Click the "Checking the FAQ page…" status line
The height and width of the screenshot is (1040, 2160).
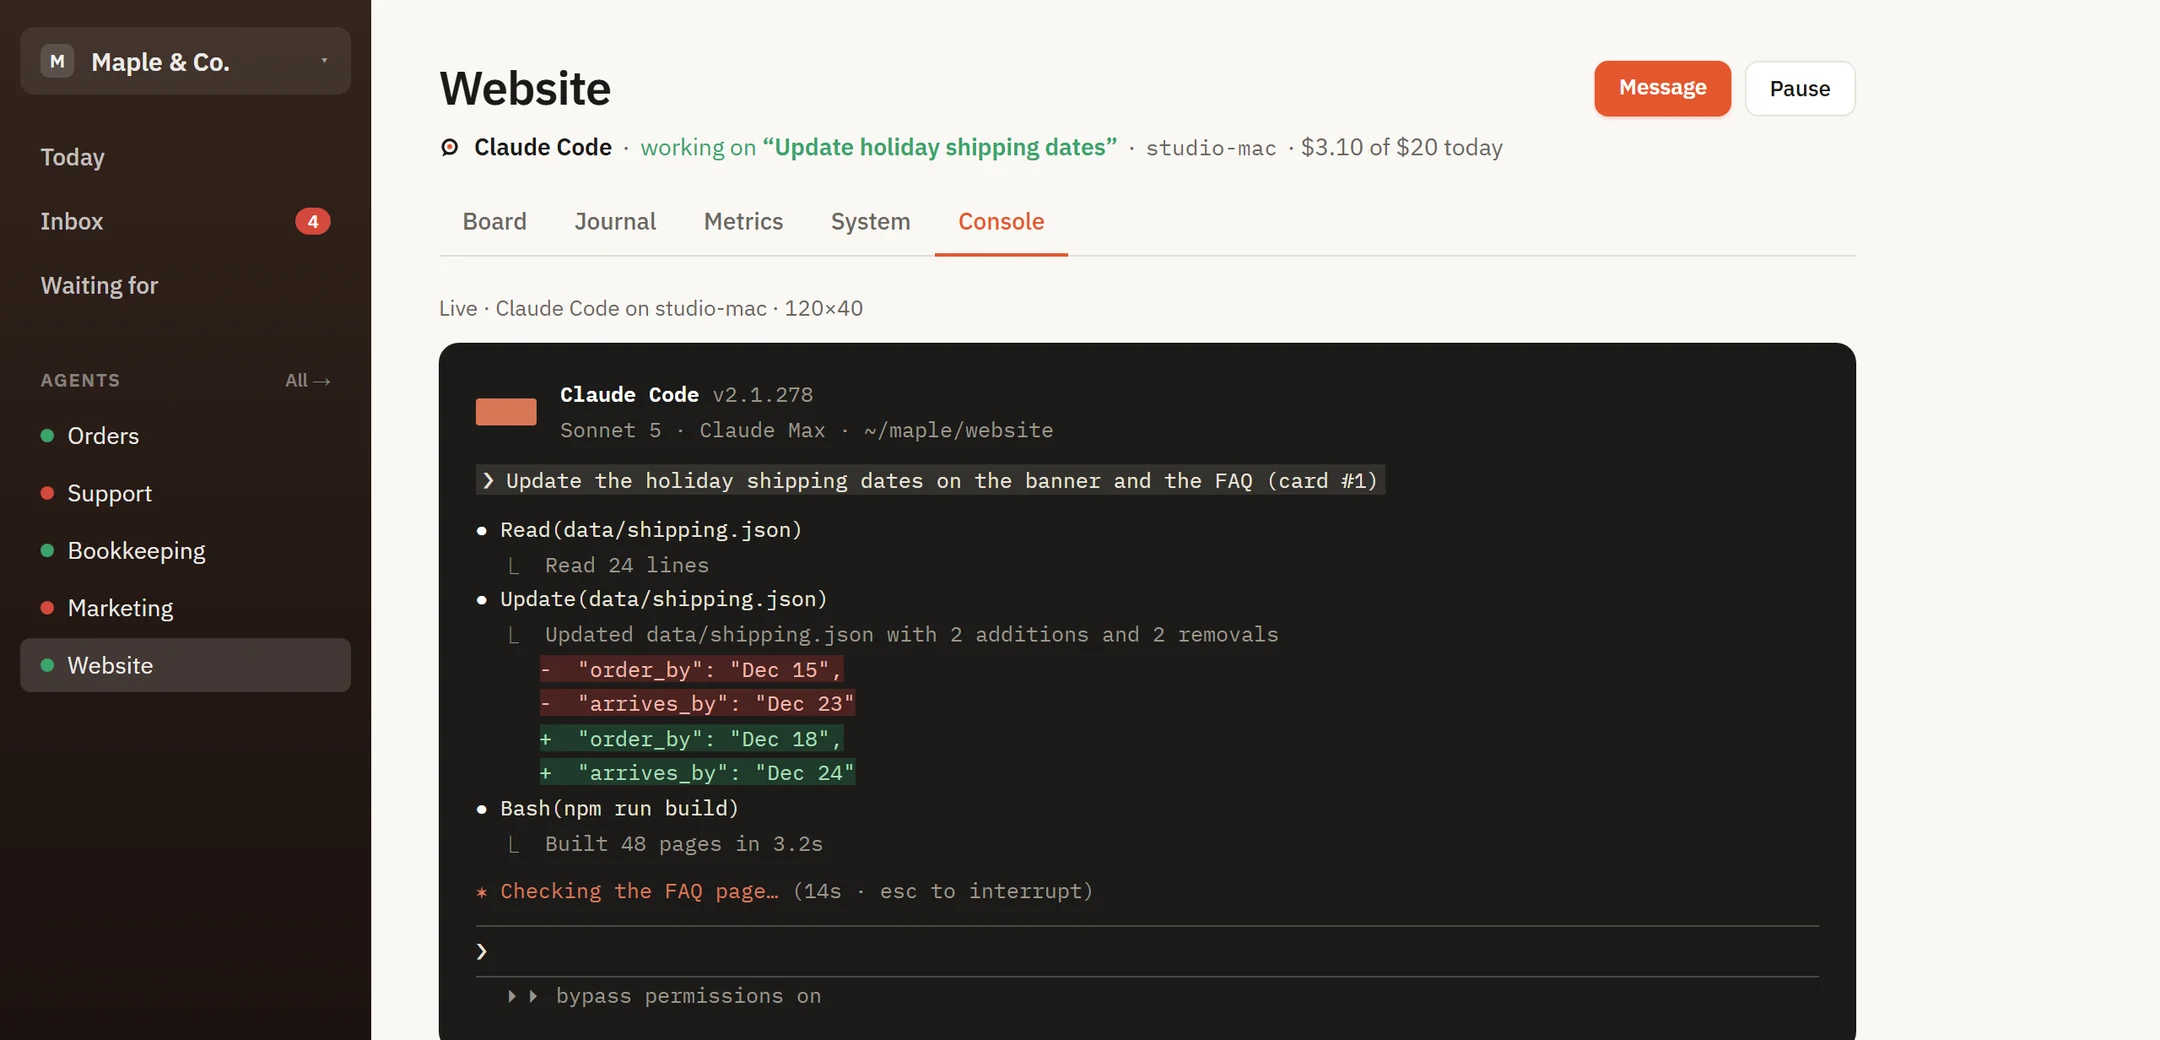pos(639,891)
